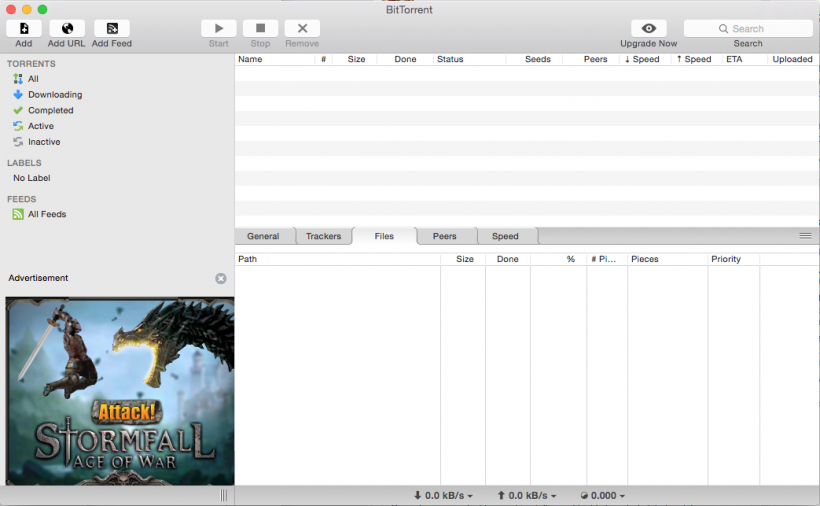
Task: Select the Downloading filter
Action: coord(55,95)
